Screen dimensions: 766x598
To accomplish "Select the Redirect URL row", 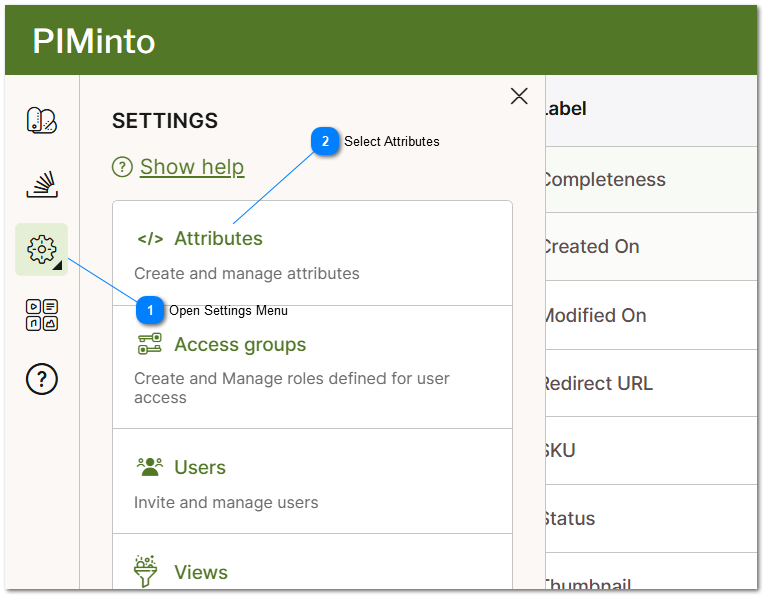I will click(x=651, y=383).
